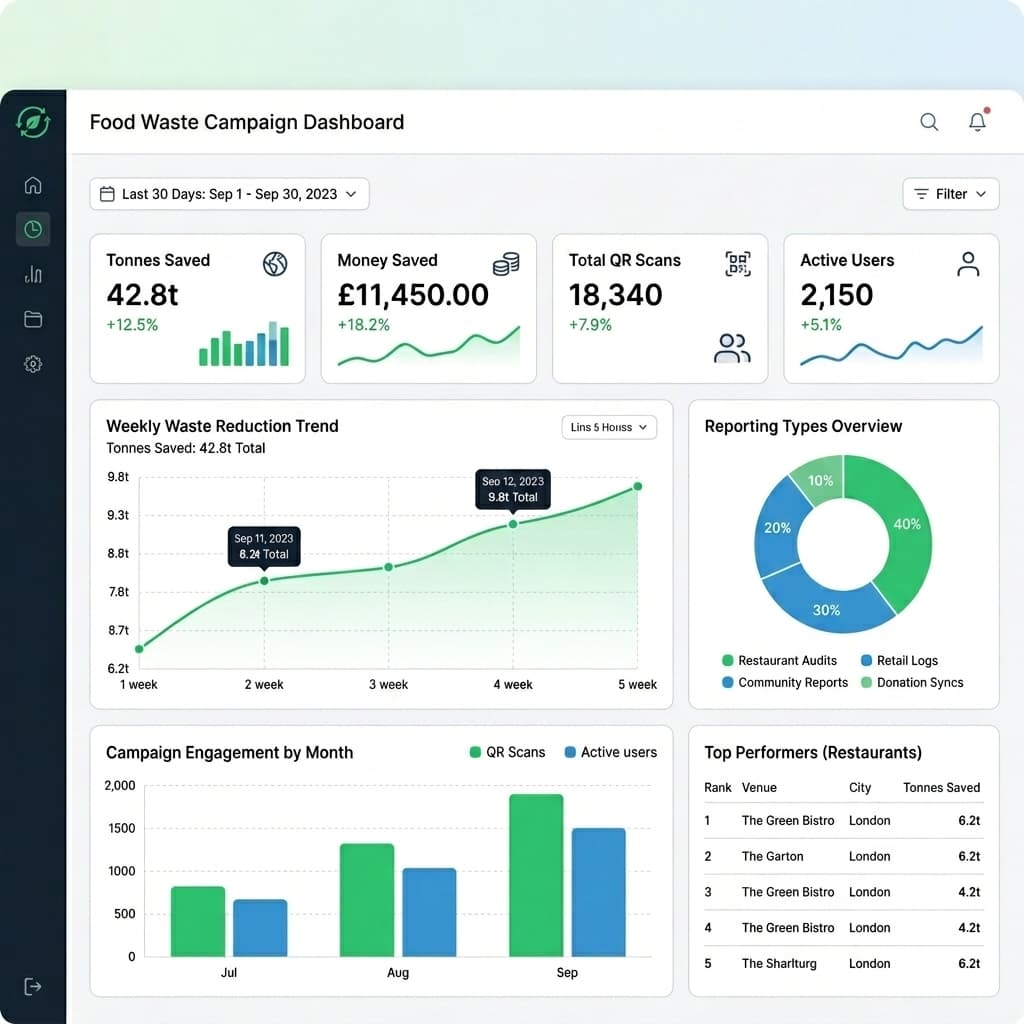
Task: Click the +12.5% change on Tonnes Saved
Action: pos(133,325)
